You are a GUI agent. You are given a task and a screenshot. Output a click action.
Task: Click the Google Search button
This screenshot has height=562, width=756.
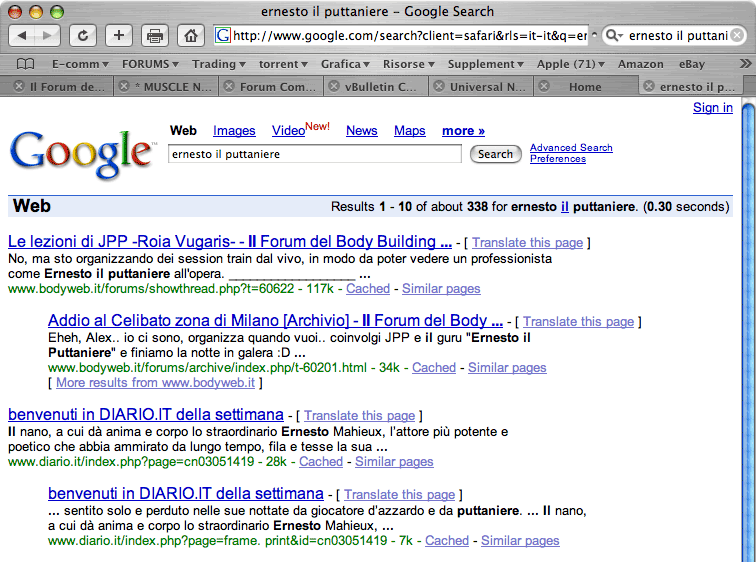pos(495,154)
